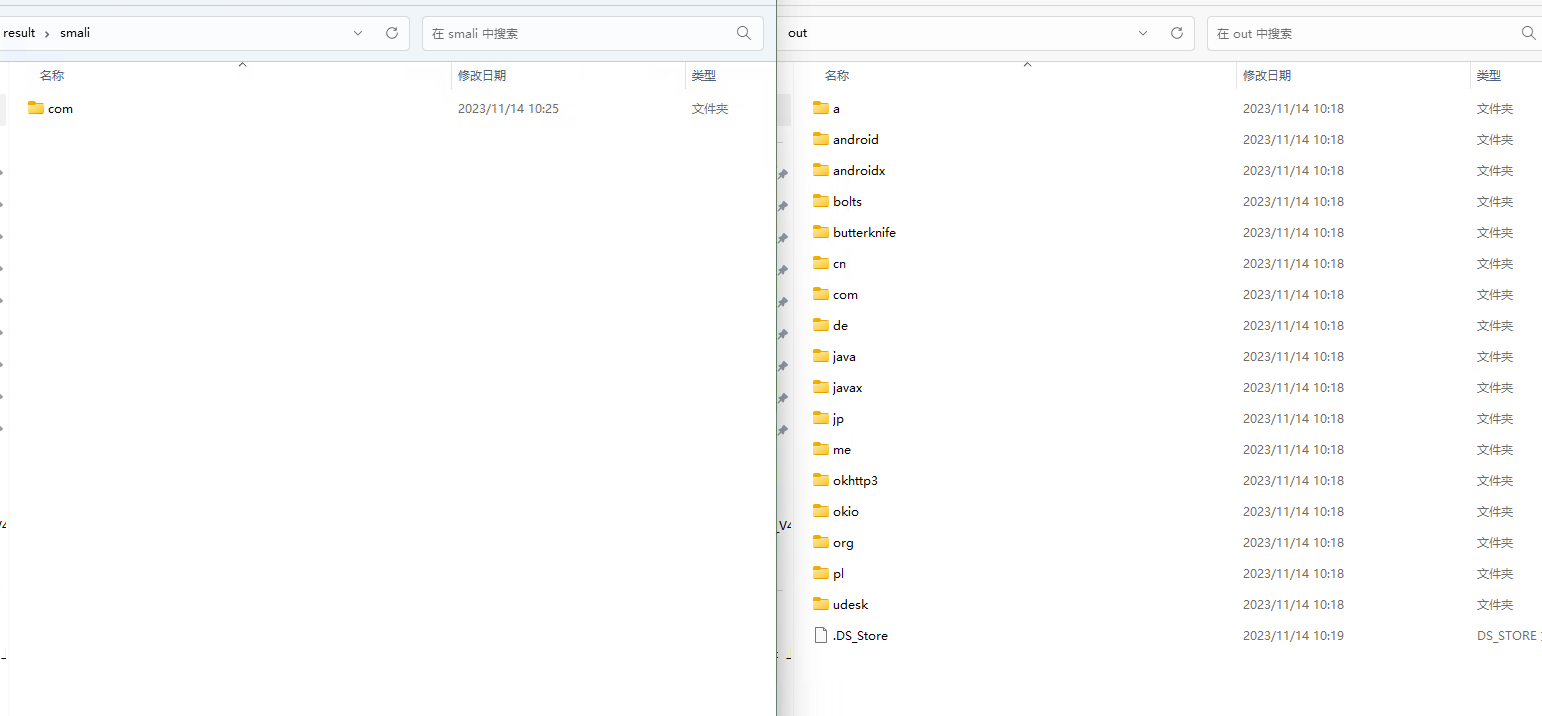1542x716 pixels.
Task: Click the 文件夹 type cell in the smali window
Action: tap(710, 109)
